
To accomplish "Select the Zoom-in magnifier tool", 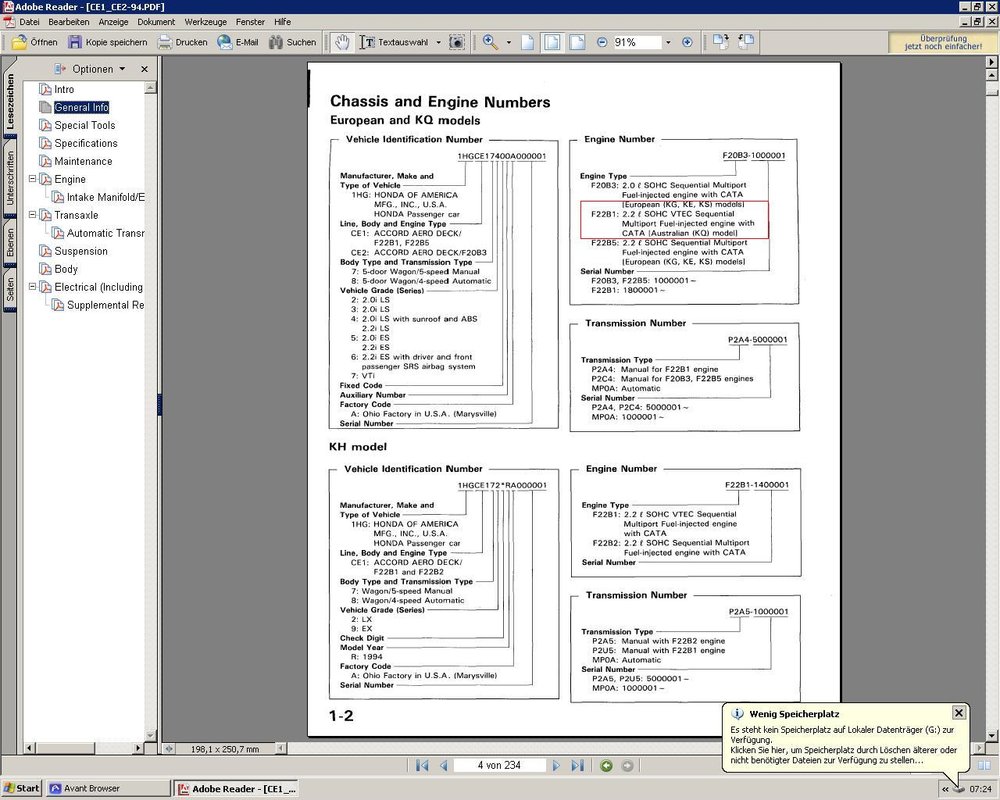I will (x=490, y=42).
